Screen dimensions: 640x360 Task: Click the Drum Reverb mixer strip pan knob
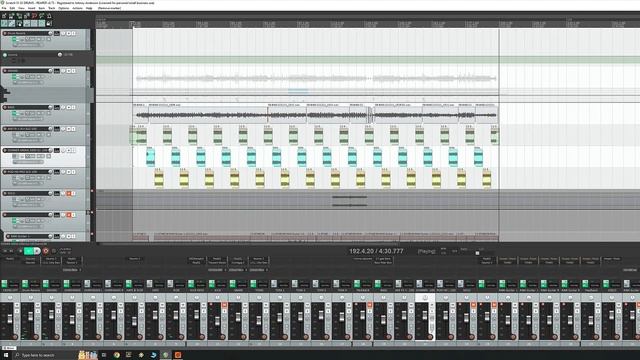[x=31, y=297]
